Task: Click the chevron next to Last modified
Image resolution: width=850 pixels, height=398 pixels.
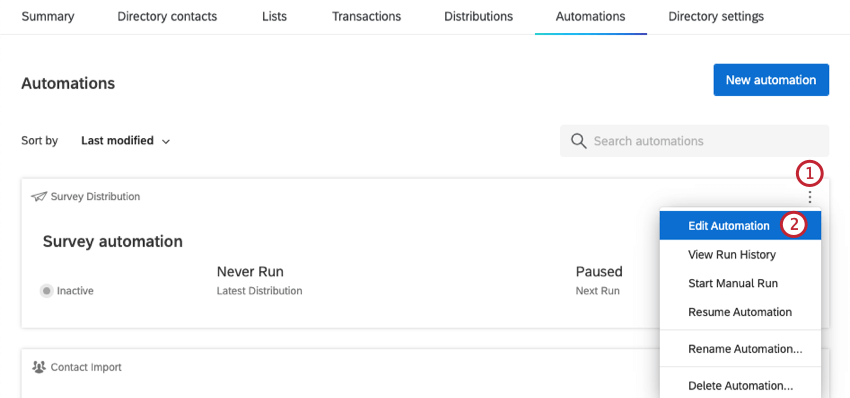Action: pos(166,142)
